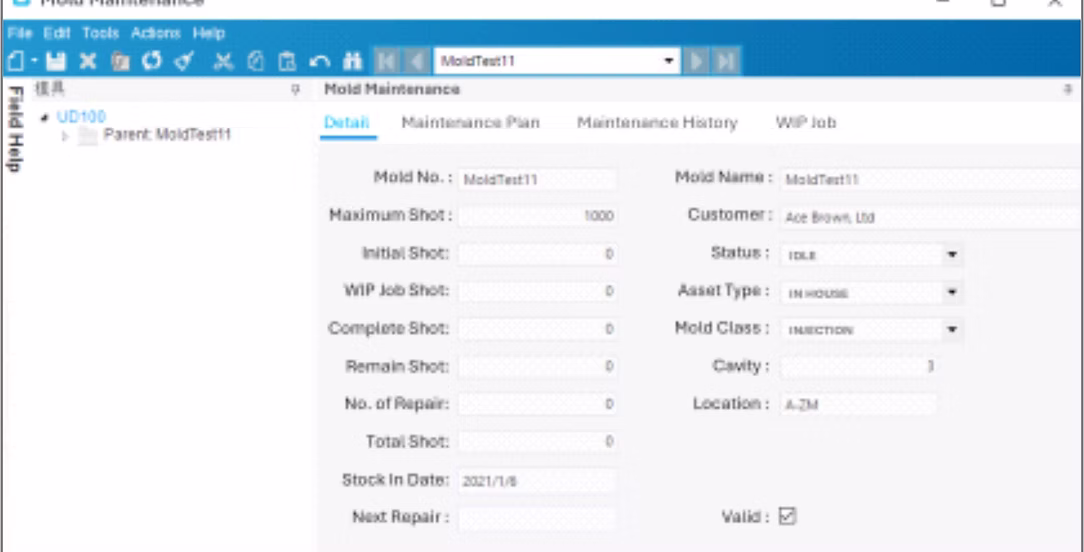Click the Complete Shot field
Screen dimensions: 1084x552
[x=537, y=329]
